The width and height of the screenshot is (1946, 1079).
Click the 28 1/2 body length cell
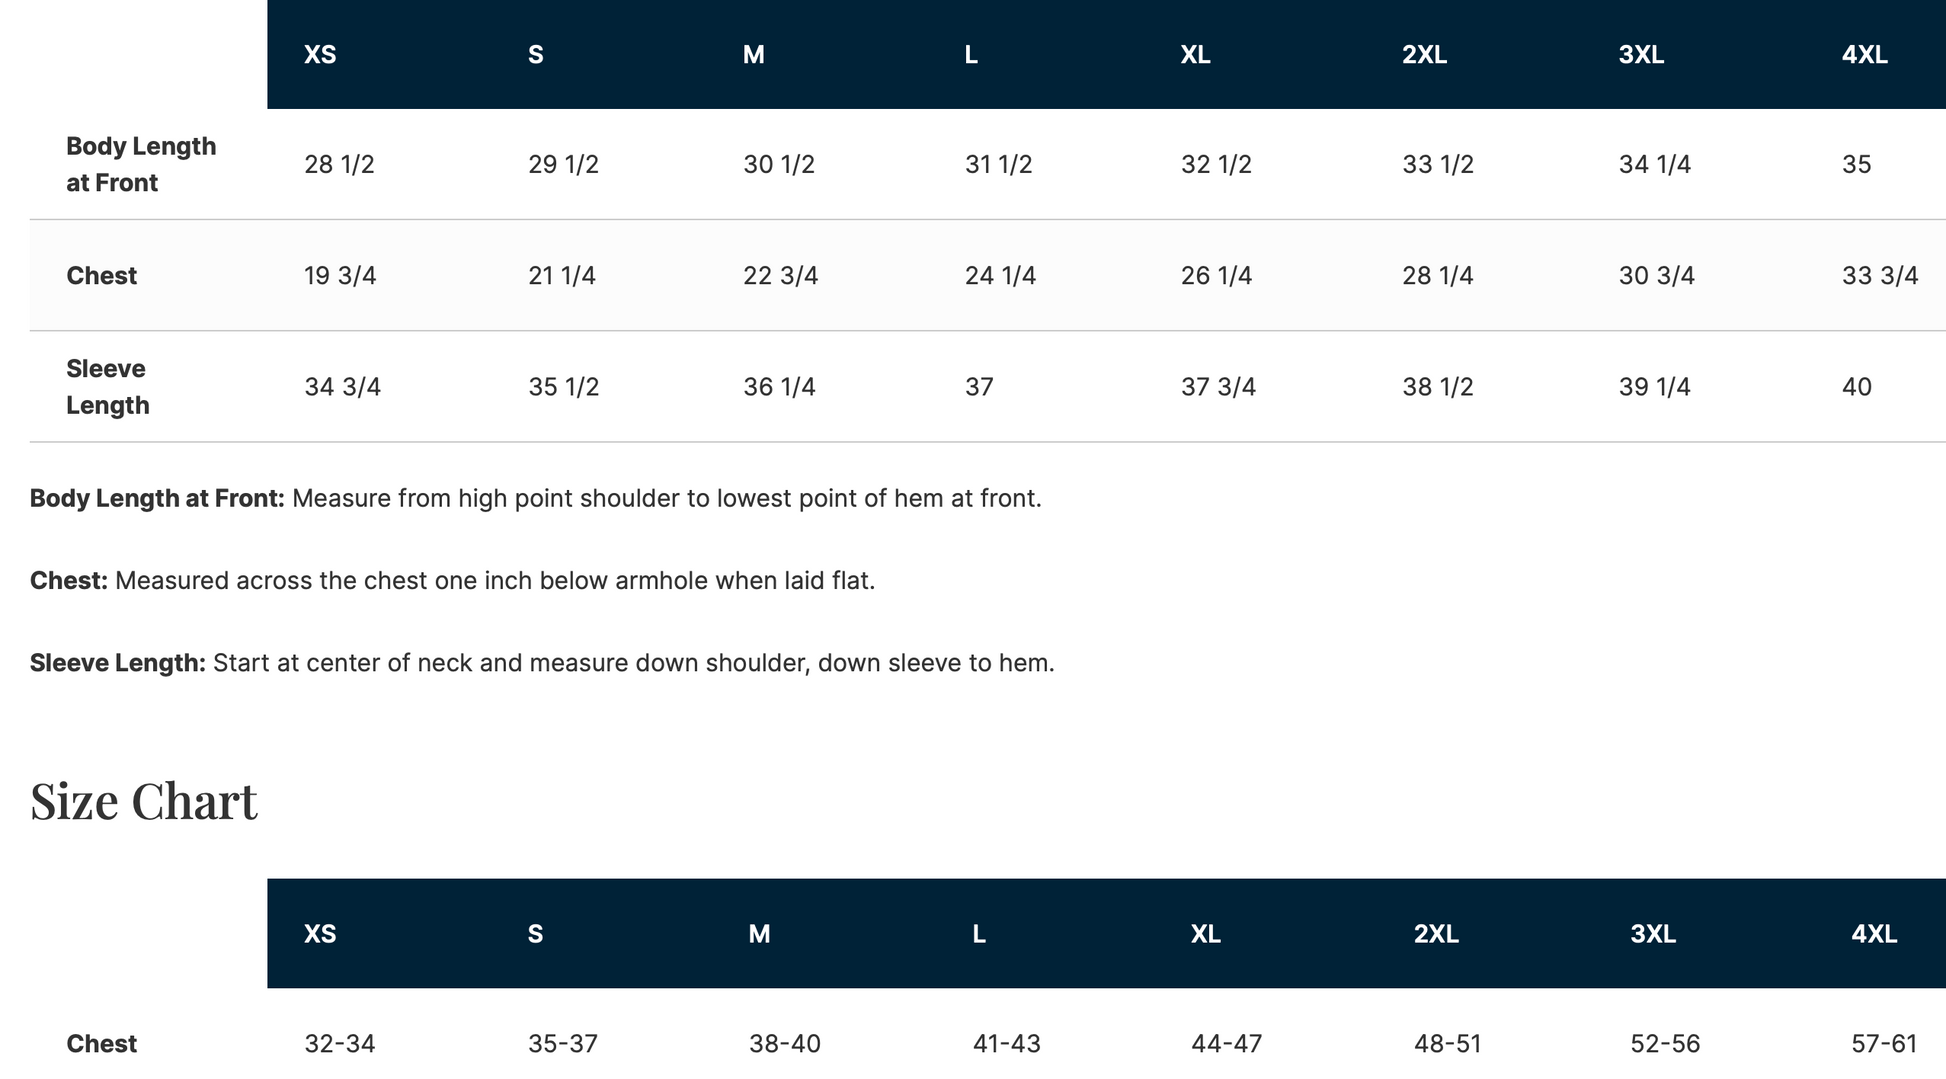339,164
